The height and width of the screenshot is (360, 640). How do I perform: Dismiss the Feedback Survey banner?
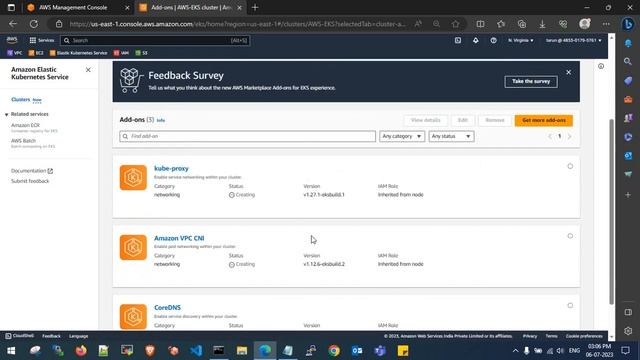point(569,72)
